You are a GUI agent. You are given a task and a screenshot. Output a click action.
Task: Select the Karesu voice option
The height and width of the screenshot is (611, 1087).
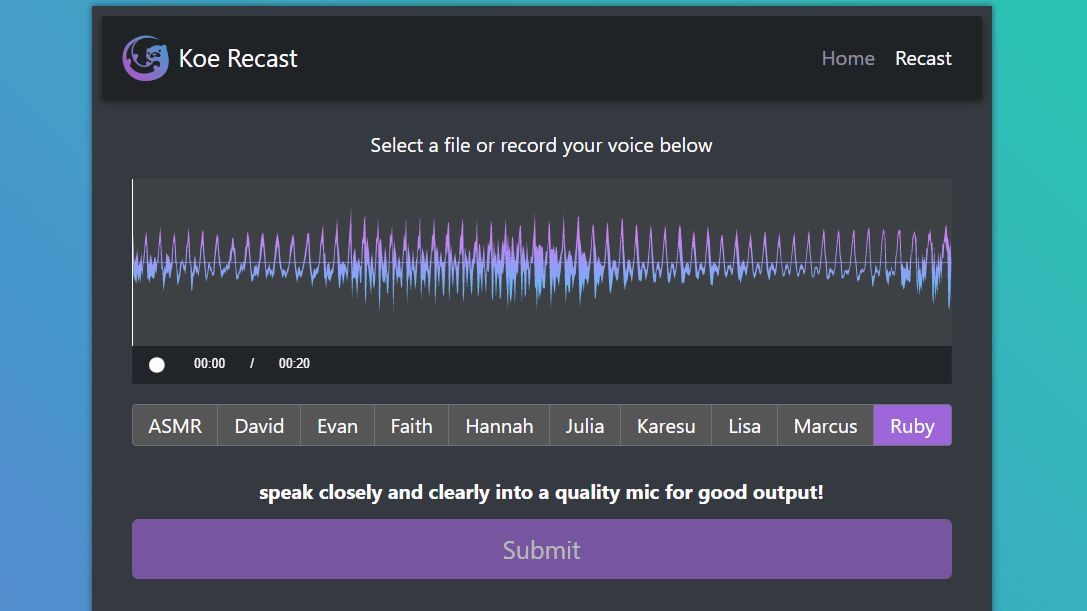[665, 425]
